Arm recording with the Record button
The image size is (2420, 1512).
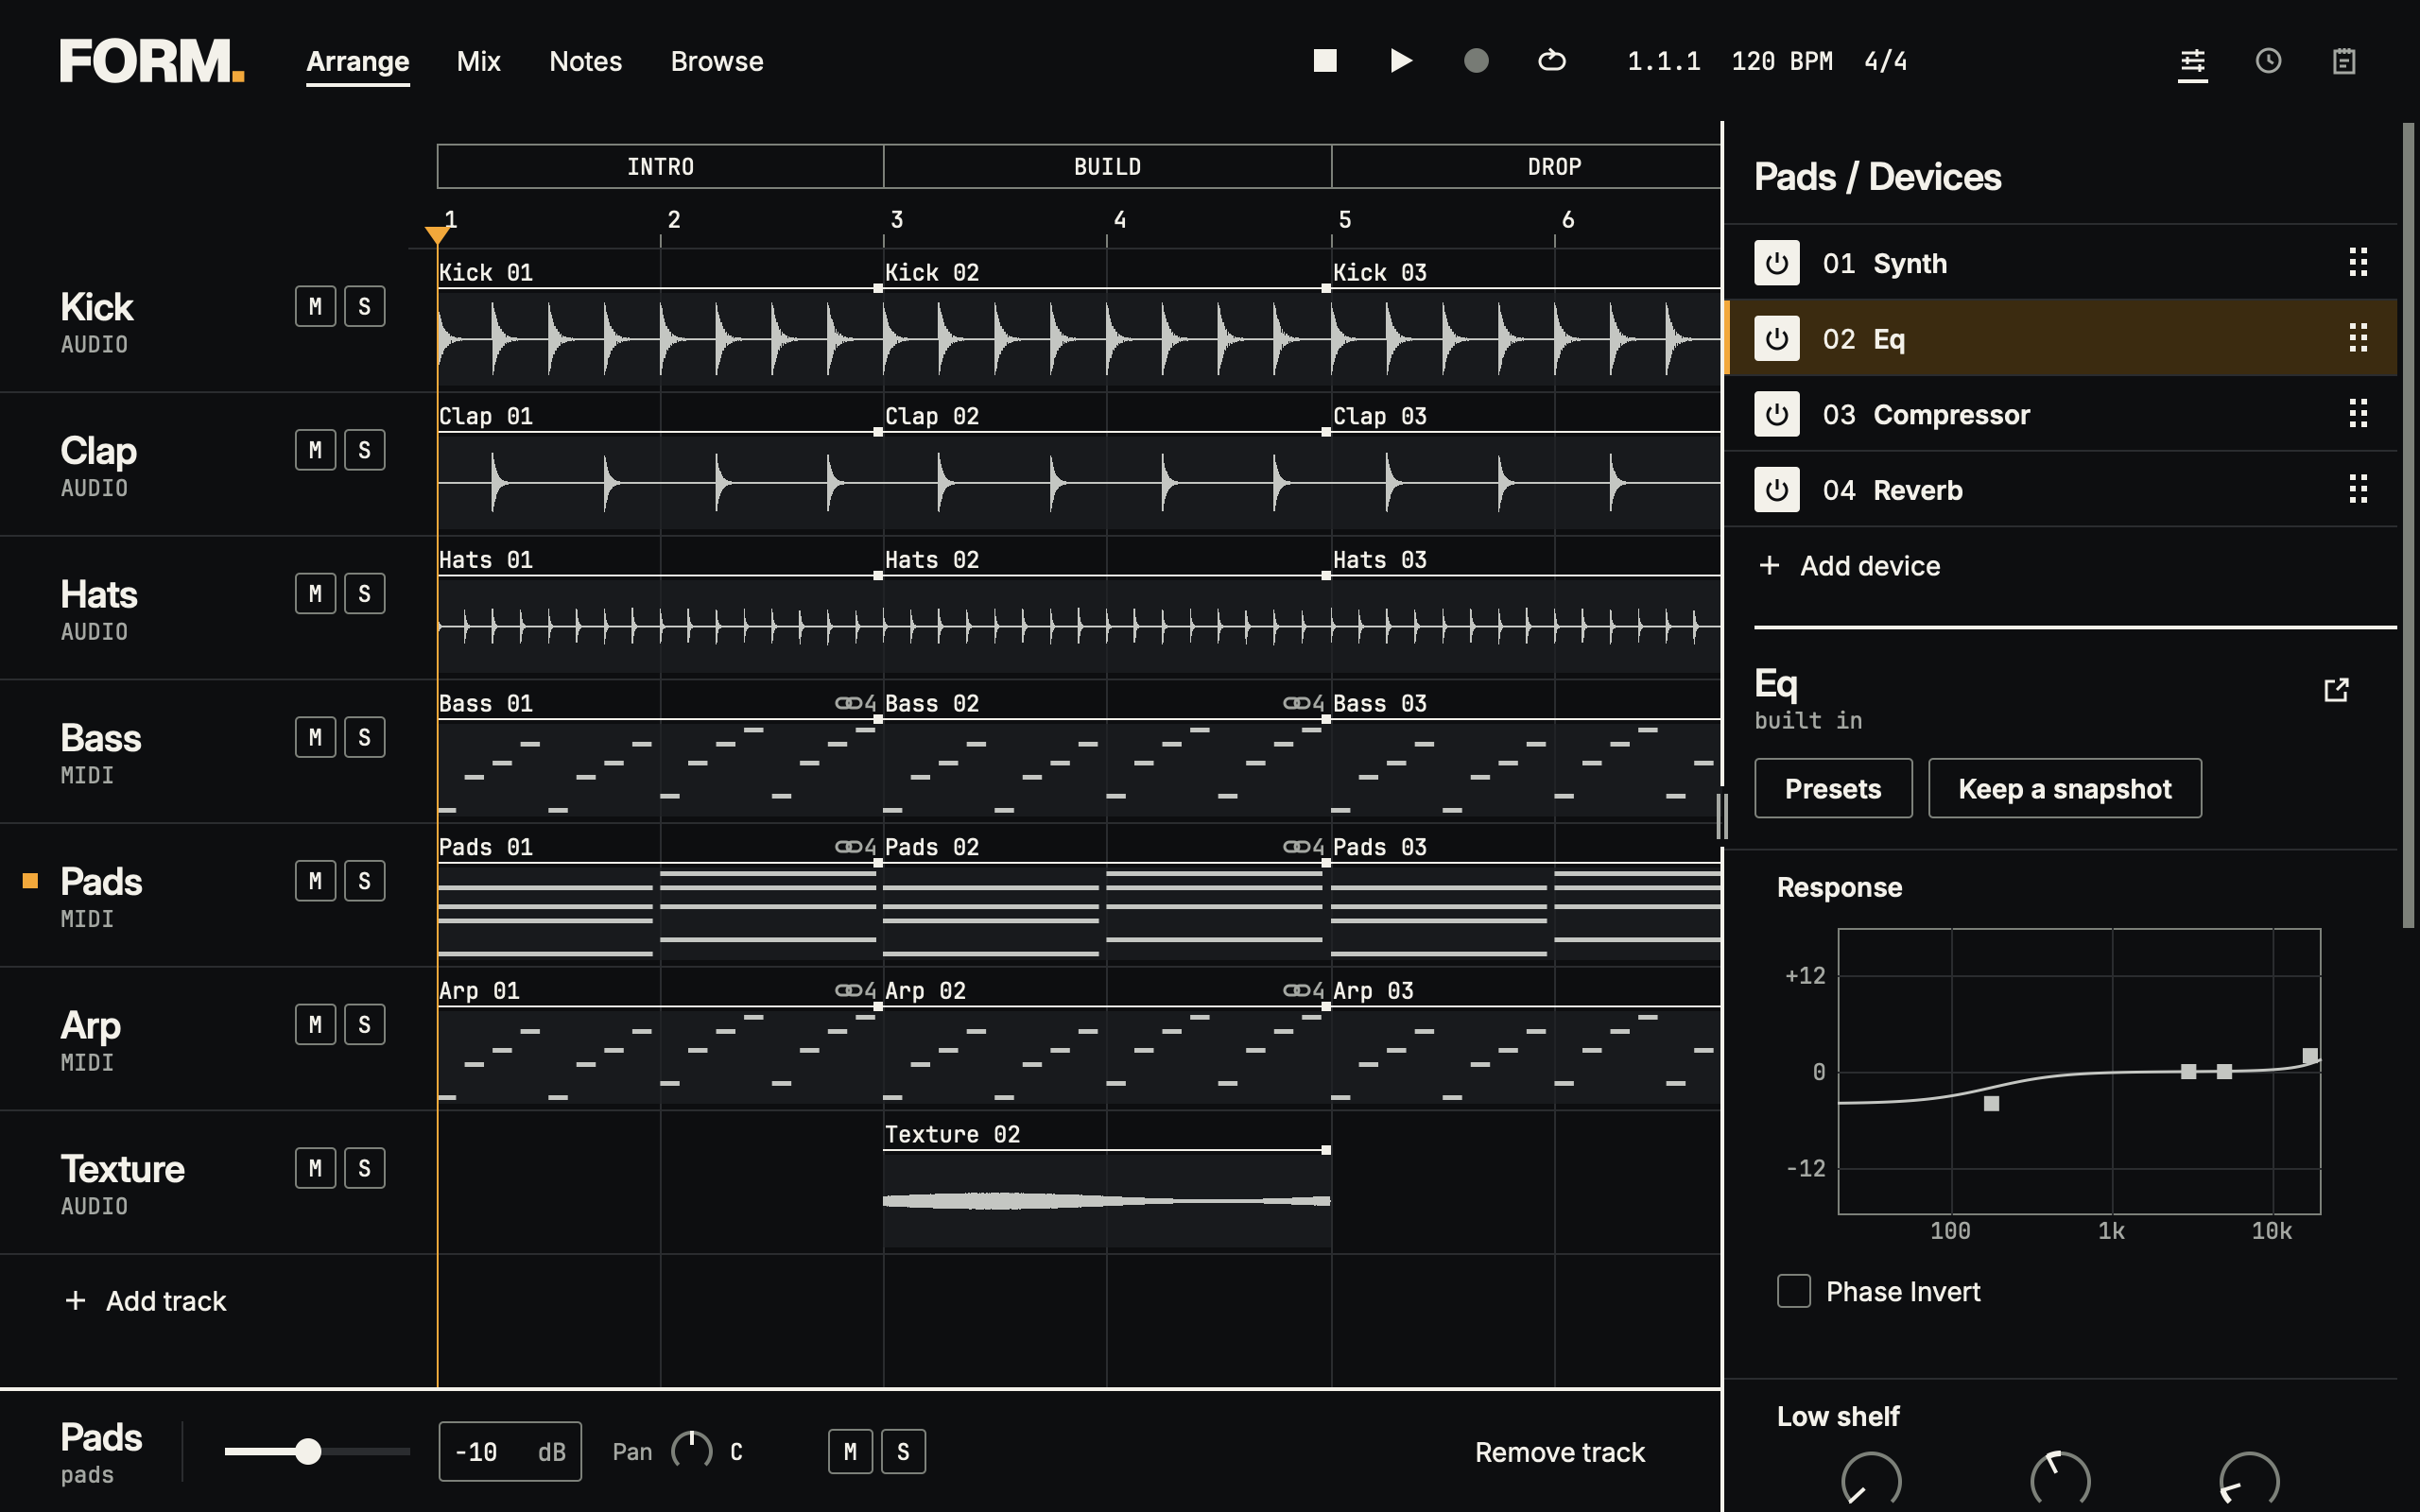pyautogui.click(x=1476, y=61)
